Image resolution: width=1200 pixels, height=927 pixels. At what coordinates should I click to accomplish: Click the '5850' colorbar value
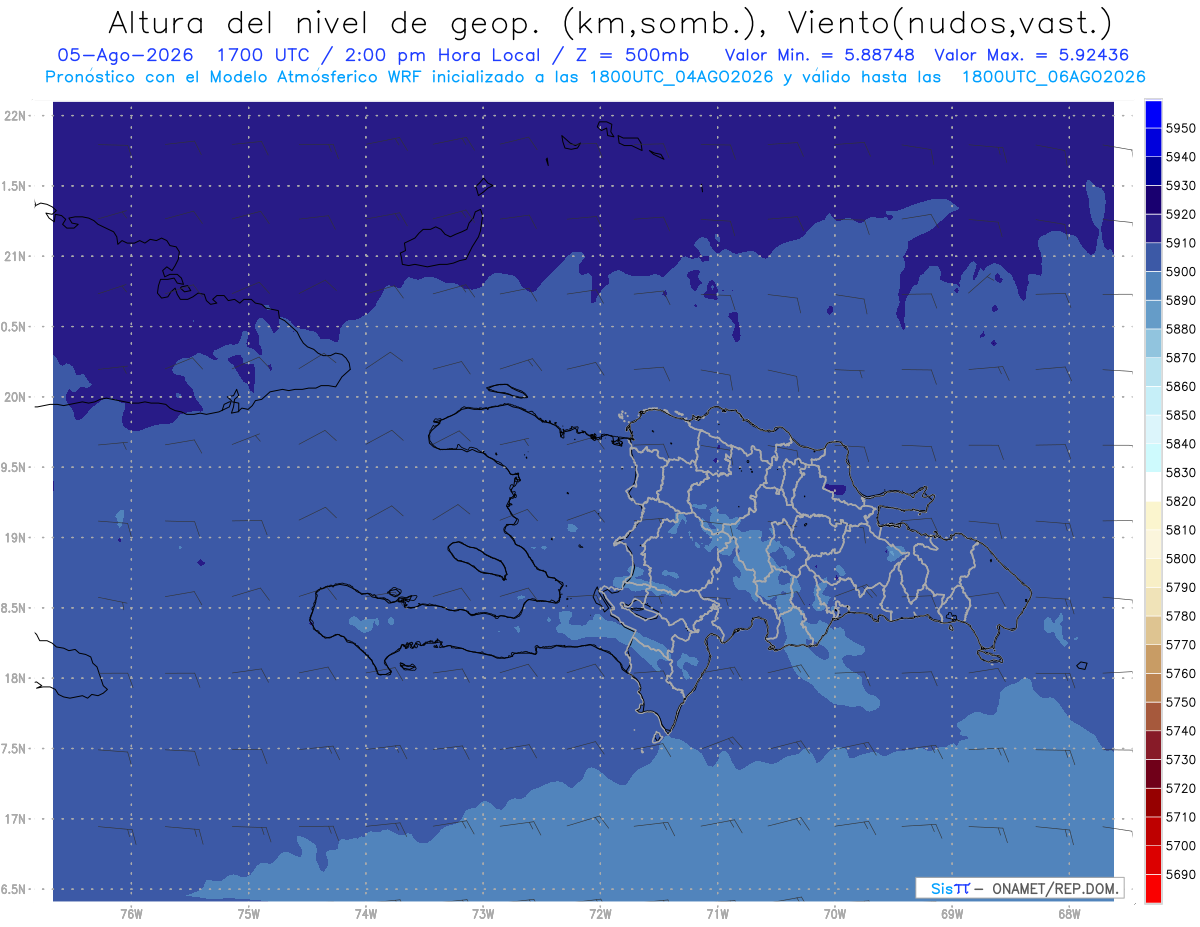coord(1180,415)
